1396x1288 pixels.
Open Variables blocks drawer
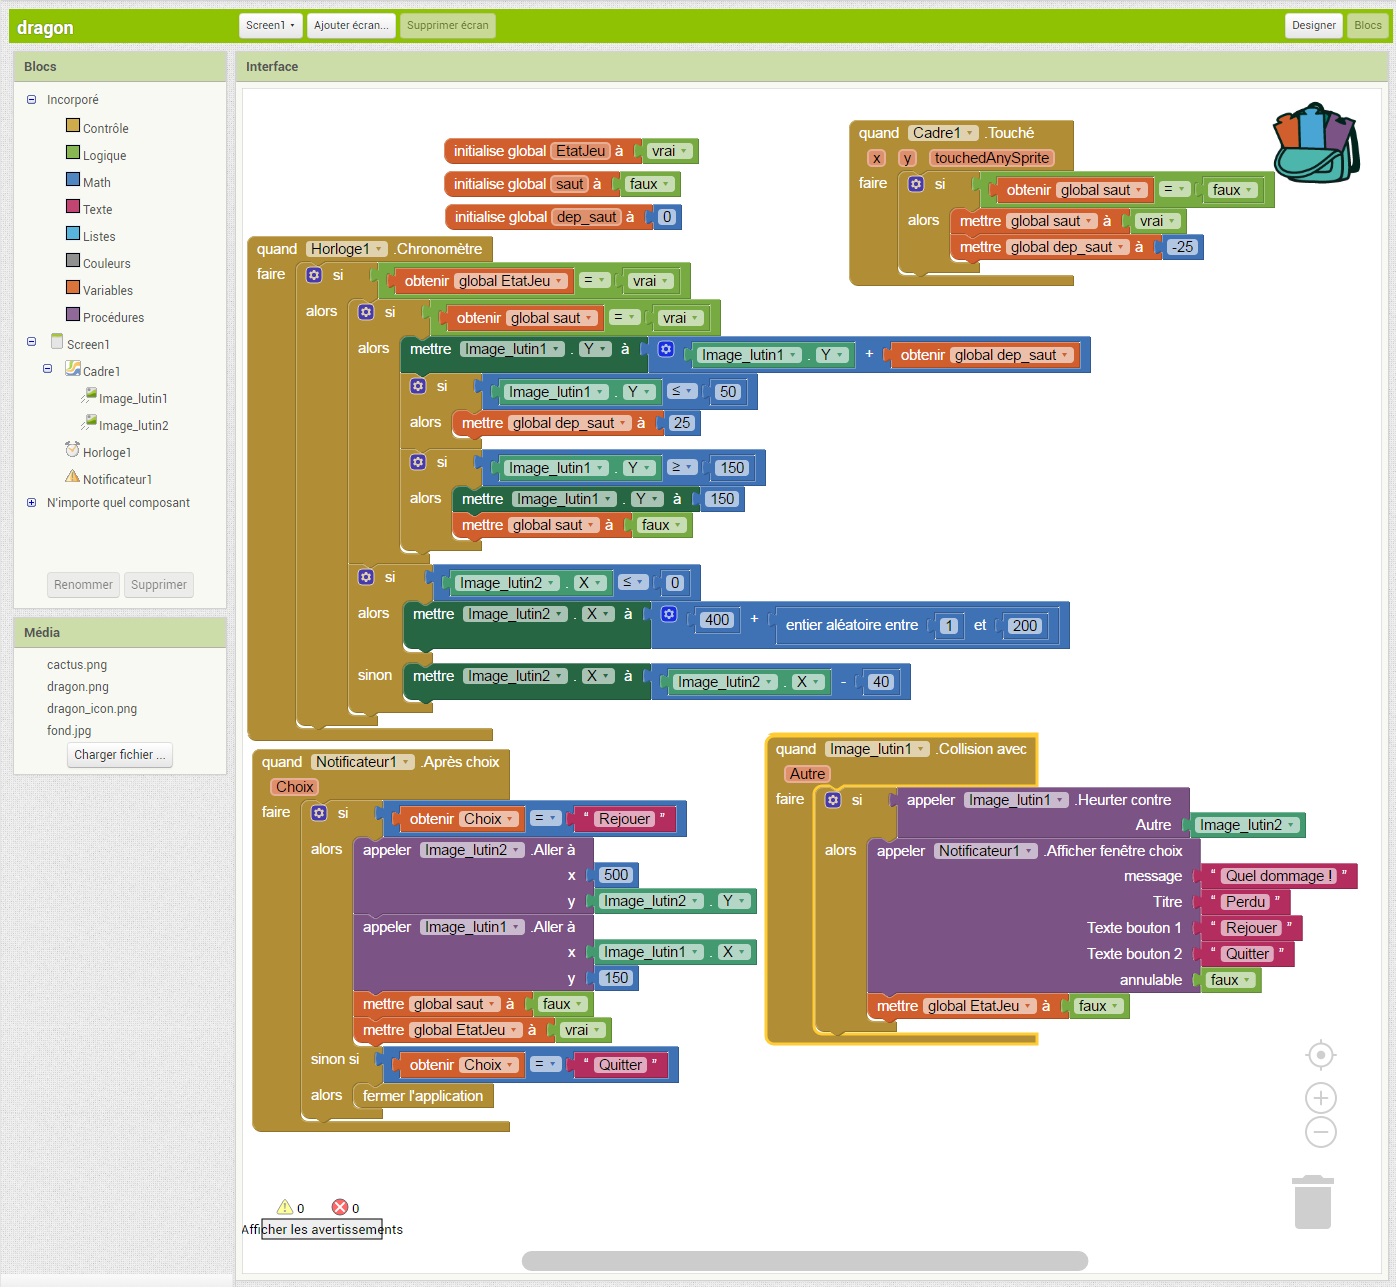point(107,290)
